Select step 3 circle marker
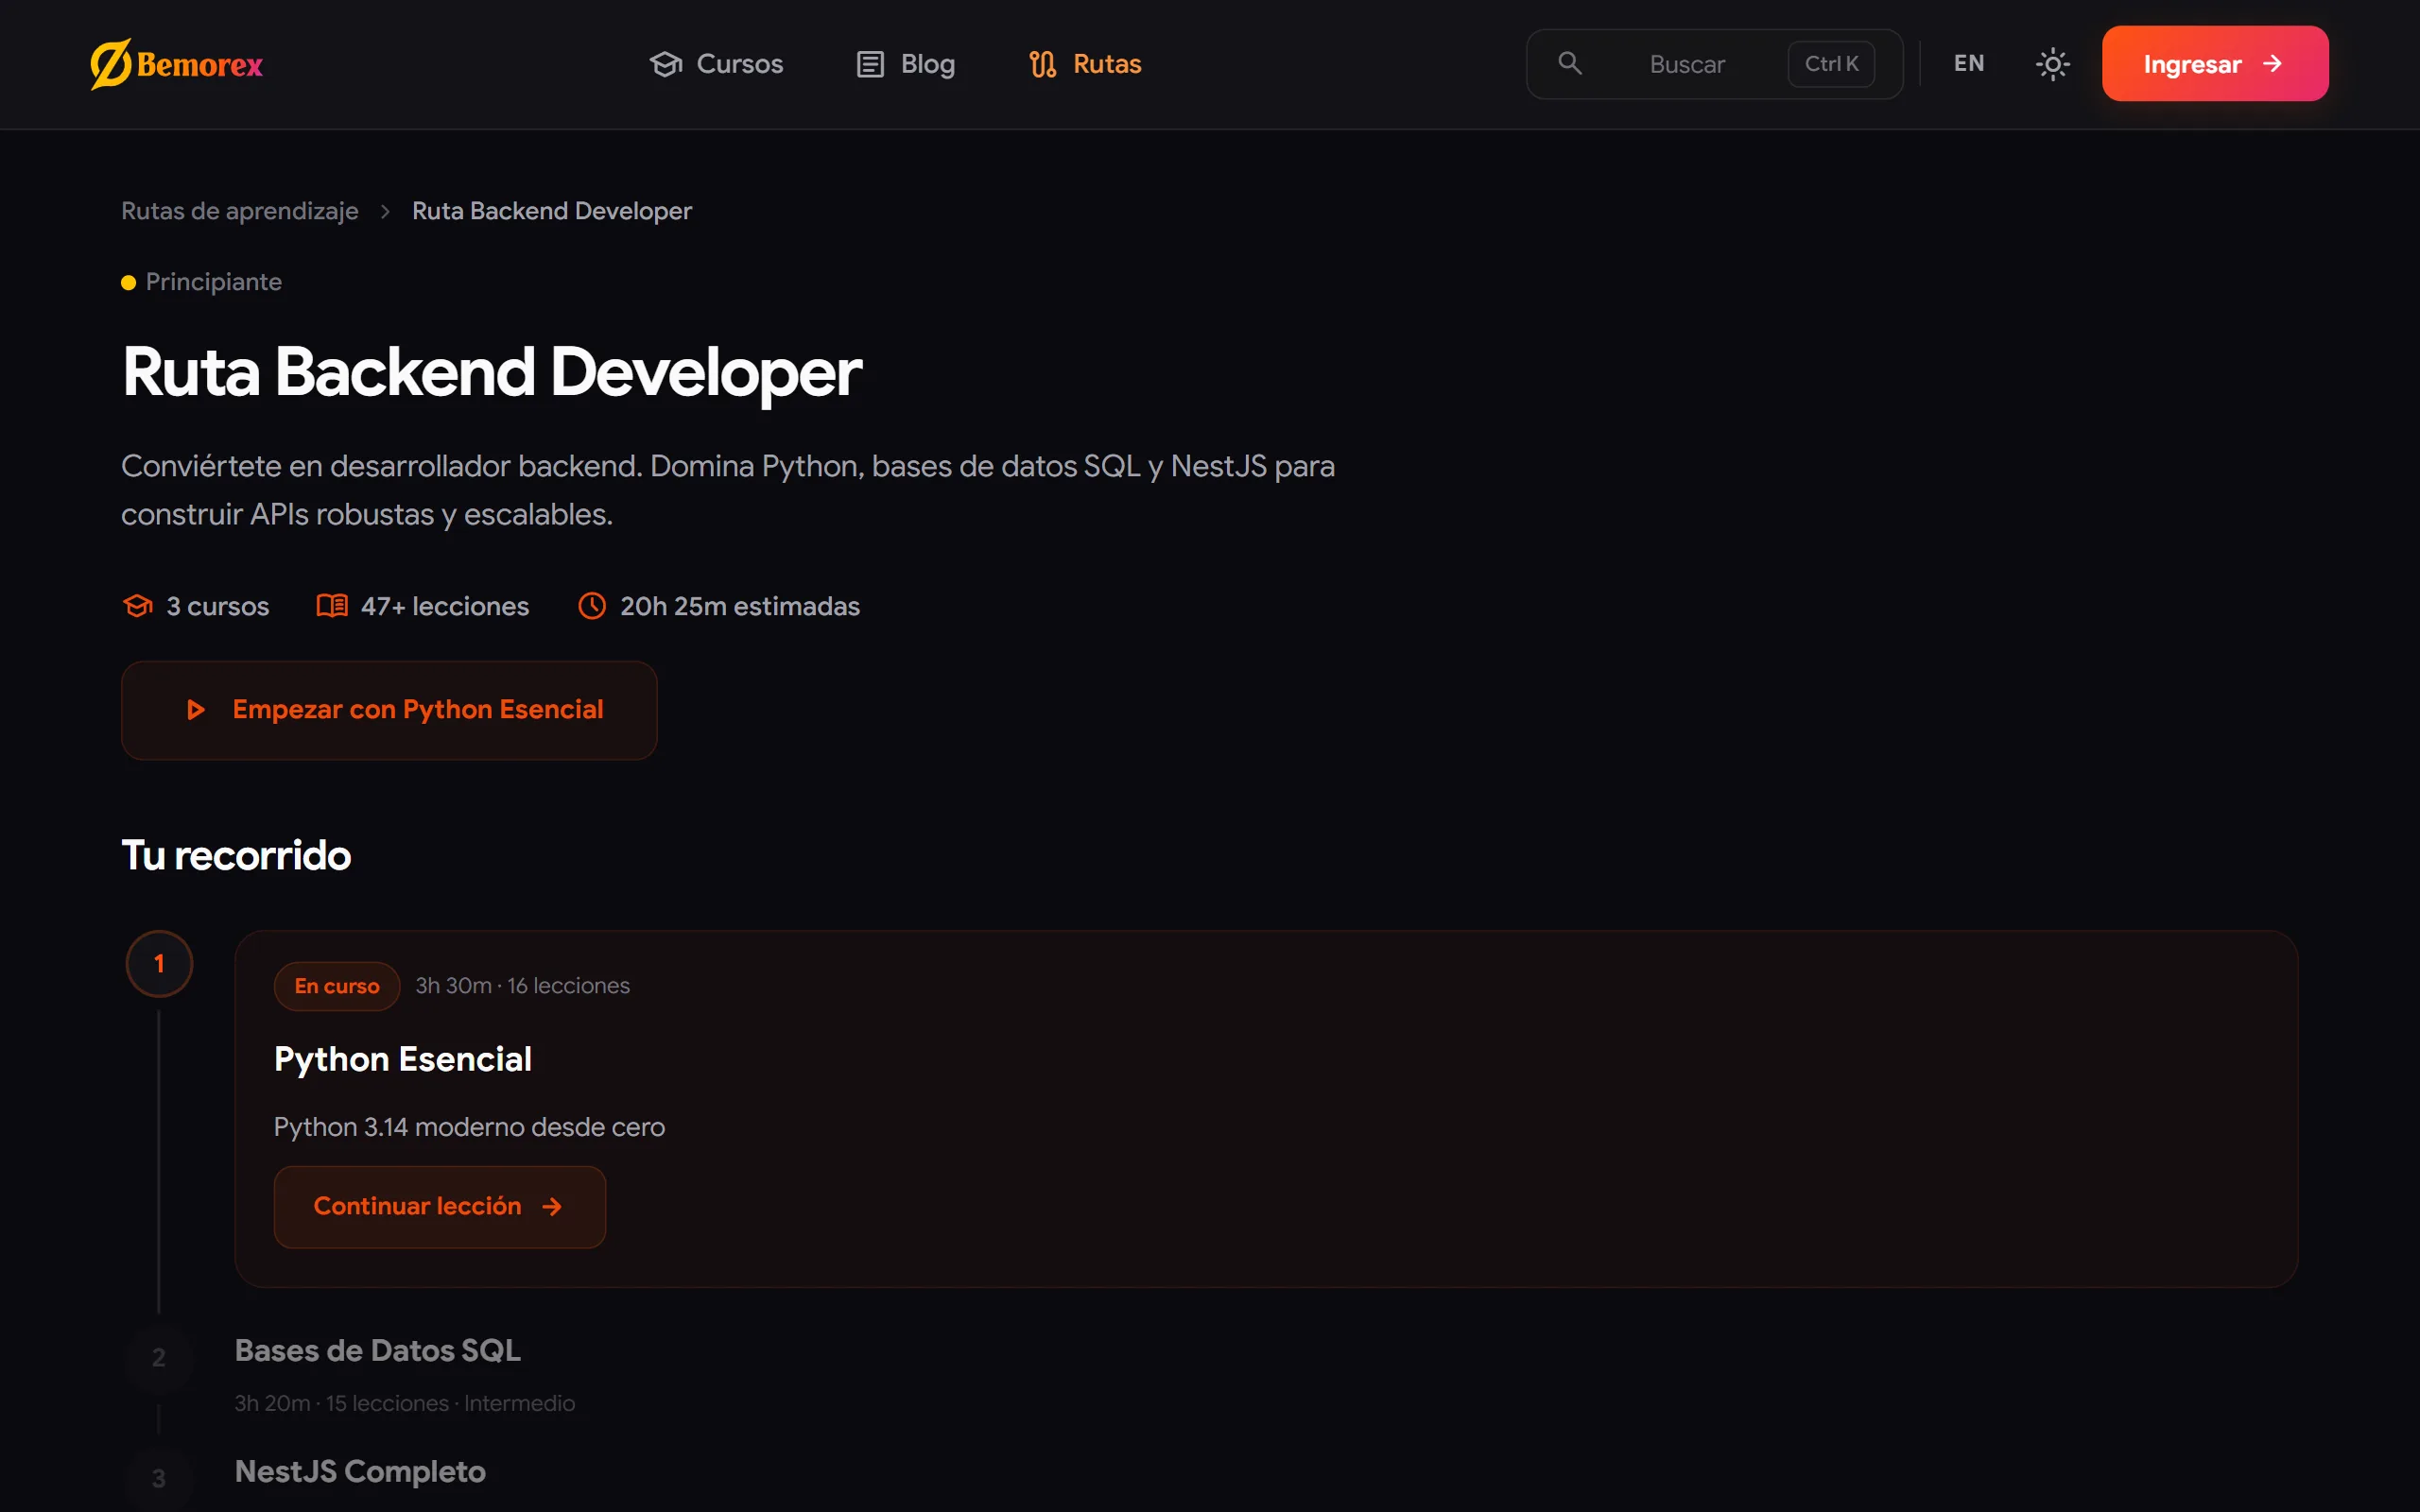 pos(159,1479)
